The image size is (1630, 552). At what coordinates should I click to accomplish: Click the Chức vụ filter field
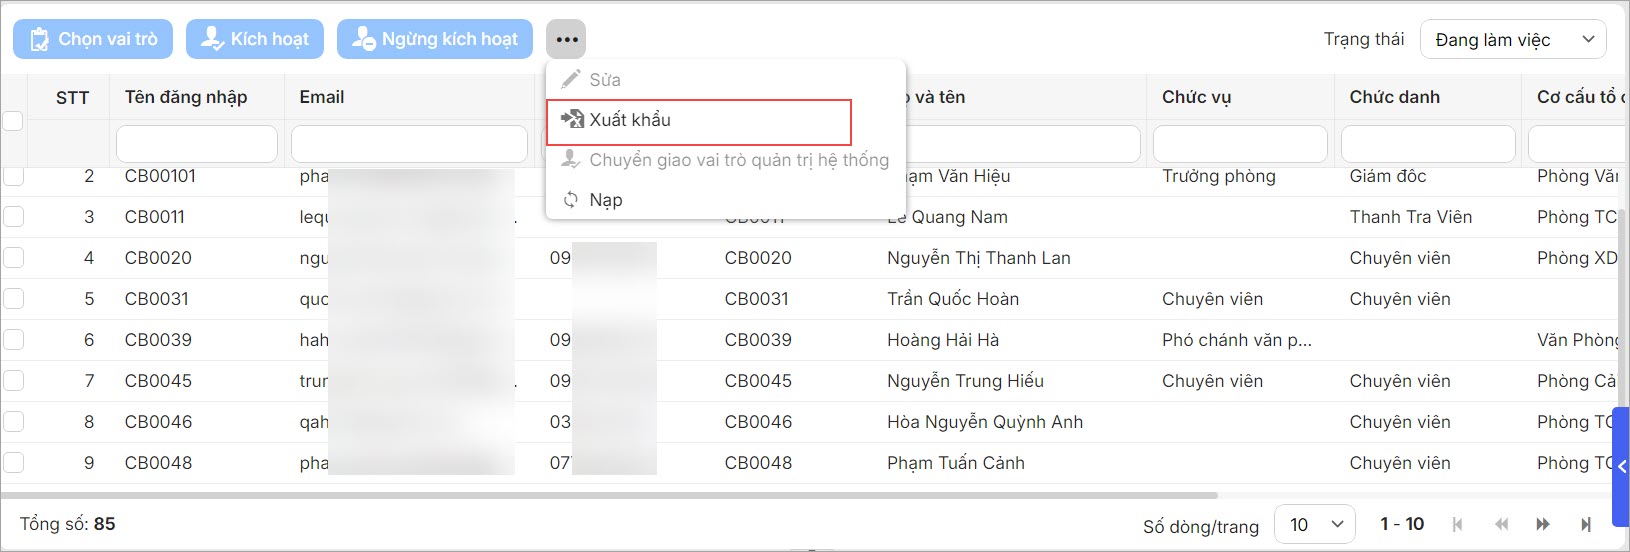pyautogui.click(x=1240, y=144)
